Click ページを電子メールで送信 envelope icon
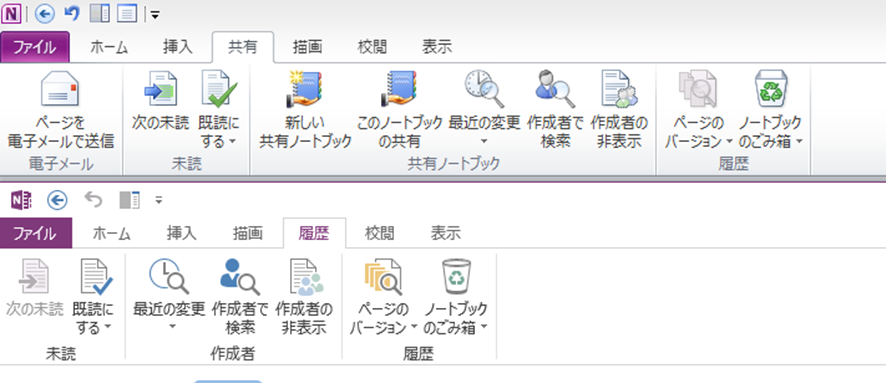 point(60,89)
